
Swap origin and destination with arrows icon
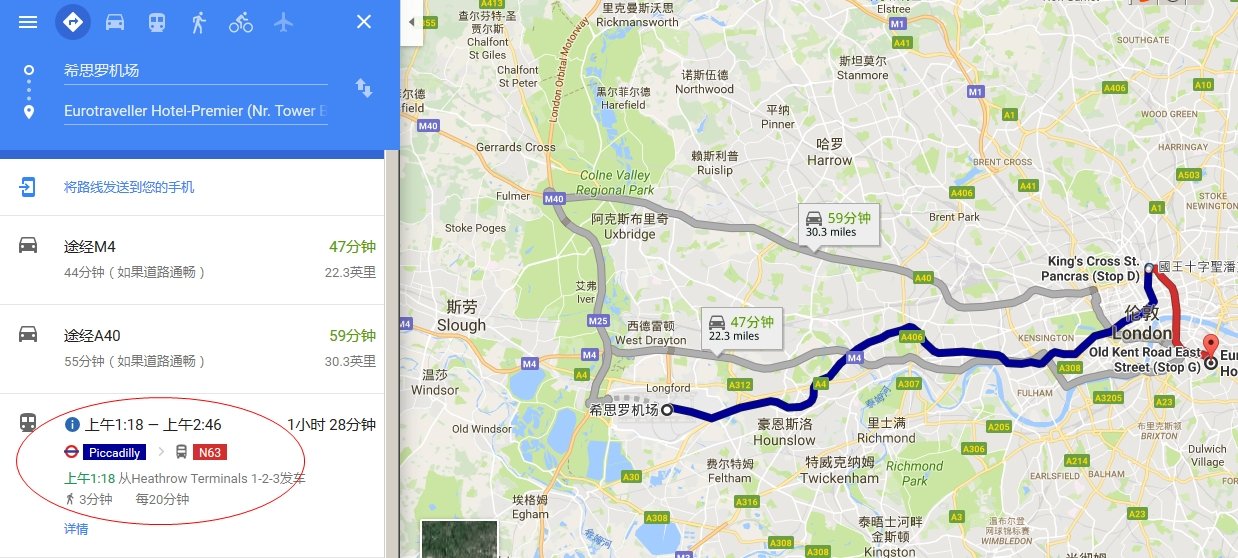364,89
